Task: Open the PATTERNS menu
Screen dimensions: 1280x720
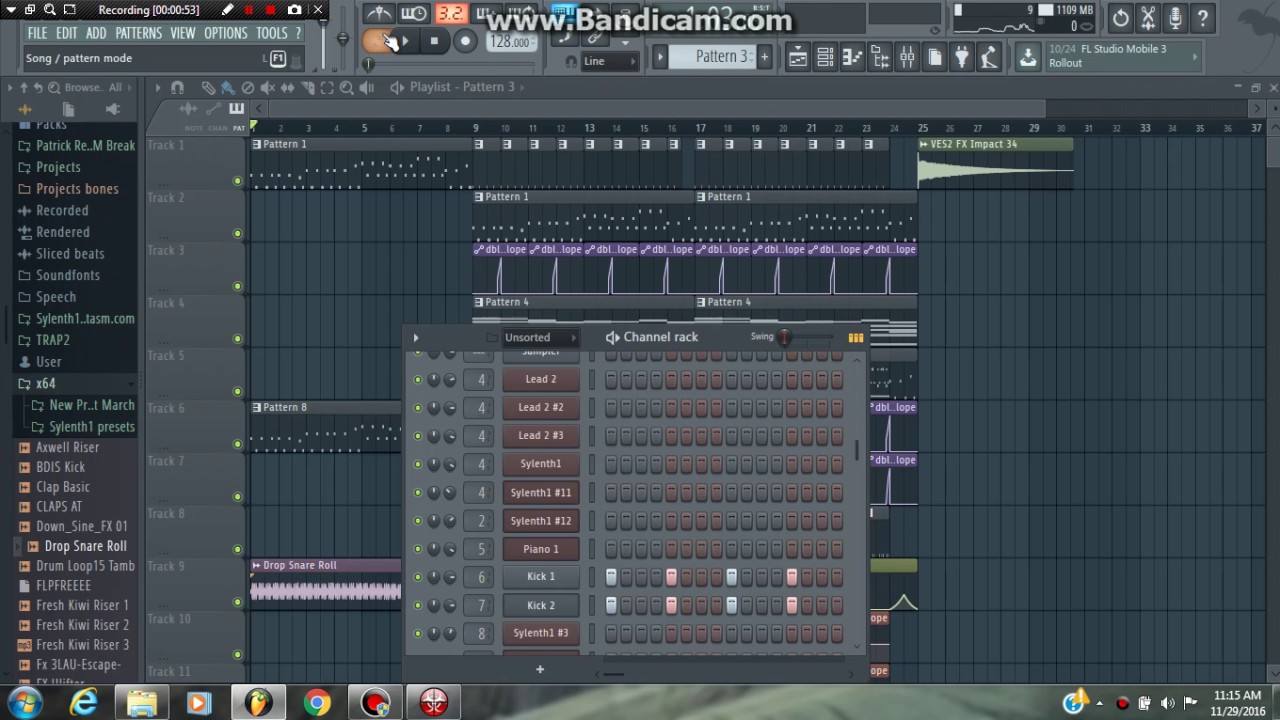Action: (x=138, y=33)
